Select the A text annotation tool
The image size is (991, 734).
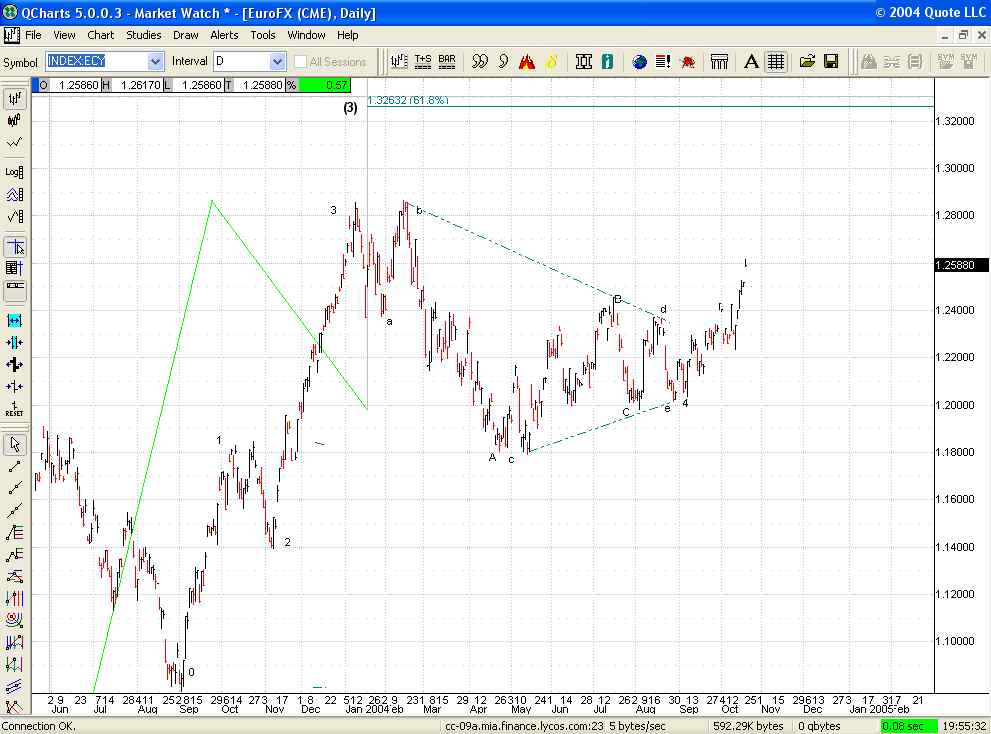[750, 61]
